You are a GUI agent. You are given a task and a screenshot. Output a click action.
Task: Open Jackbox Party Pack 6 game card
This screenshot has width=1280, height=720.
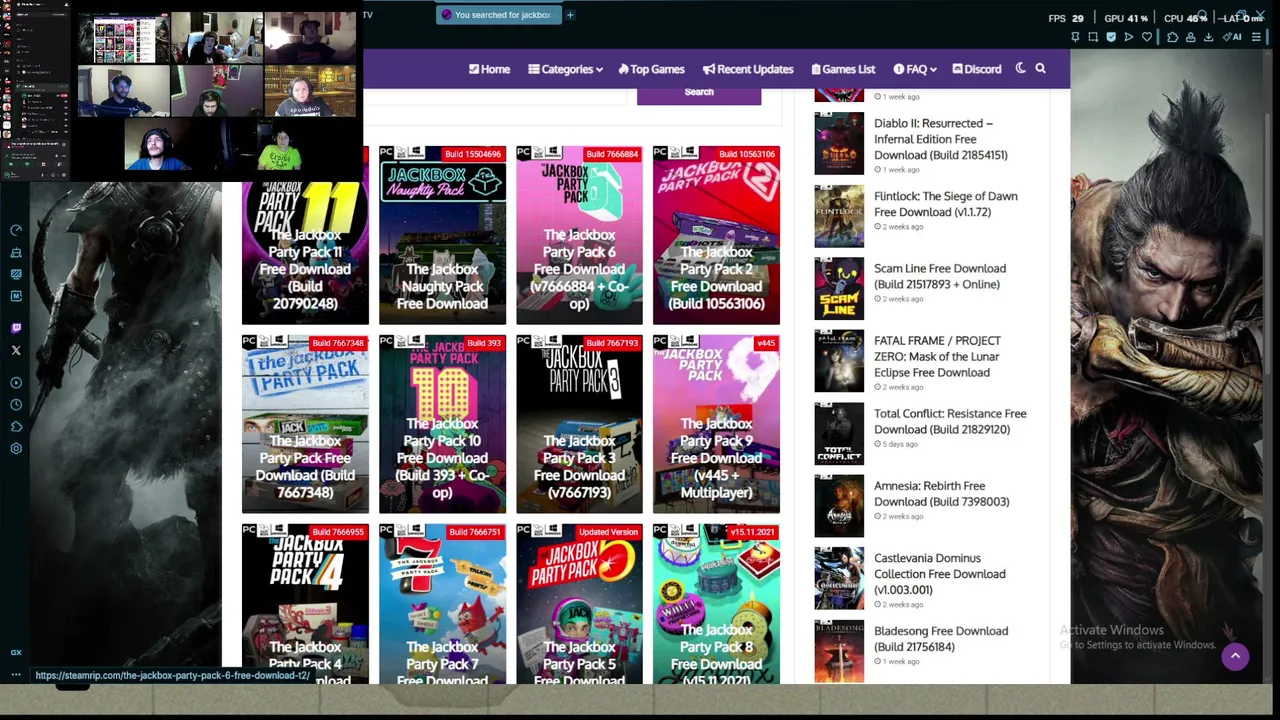(579, 235)
